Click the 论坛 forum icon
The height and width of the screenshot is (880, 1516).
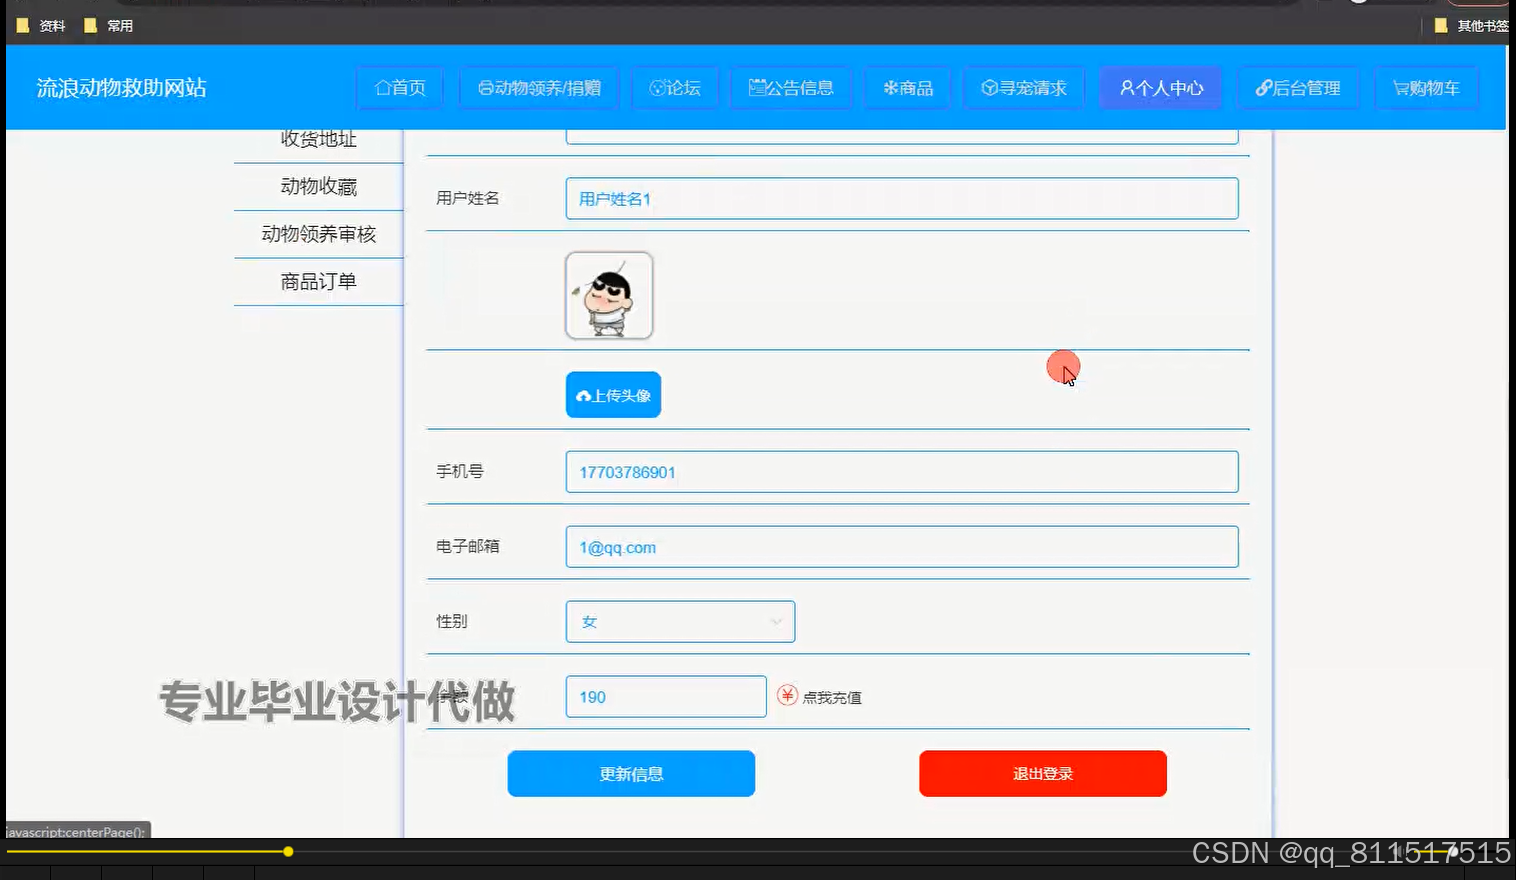click(x=659, y=88)
